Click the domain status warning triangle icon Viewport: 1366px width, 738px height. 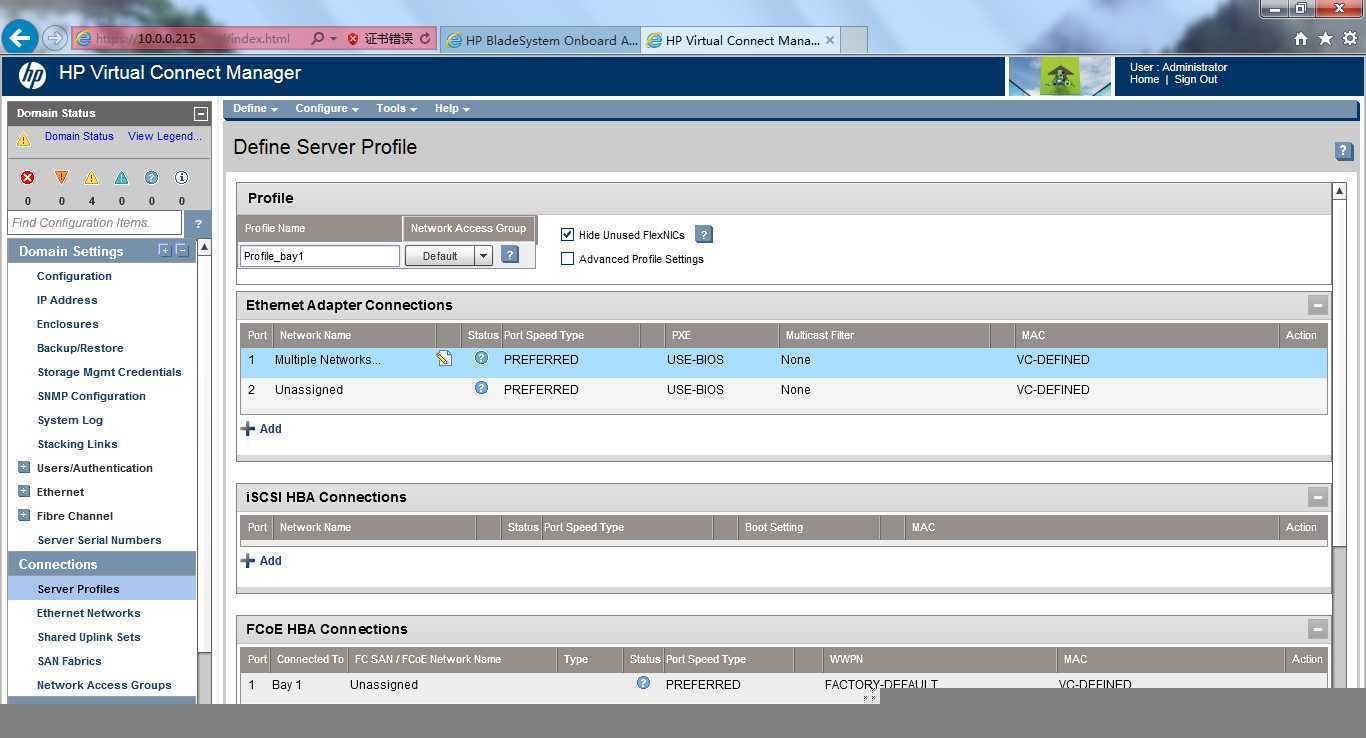[24, 141]
